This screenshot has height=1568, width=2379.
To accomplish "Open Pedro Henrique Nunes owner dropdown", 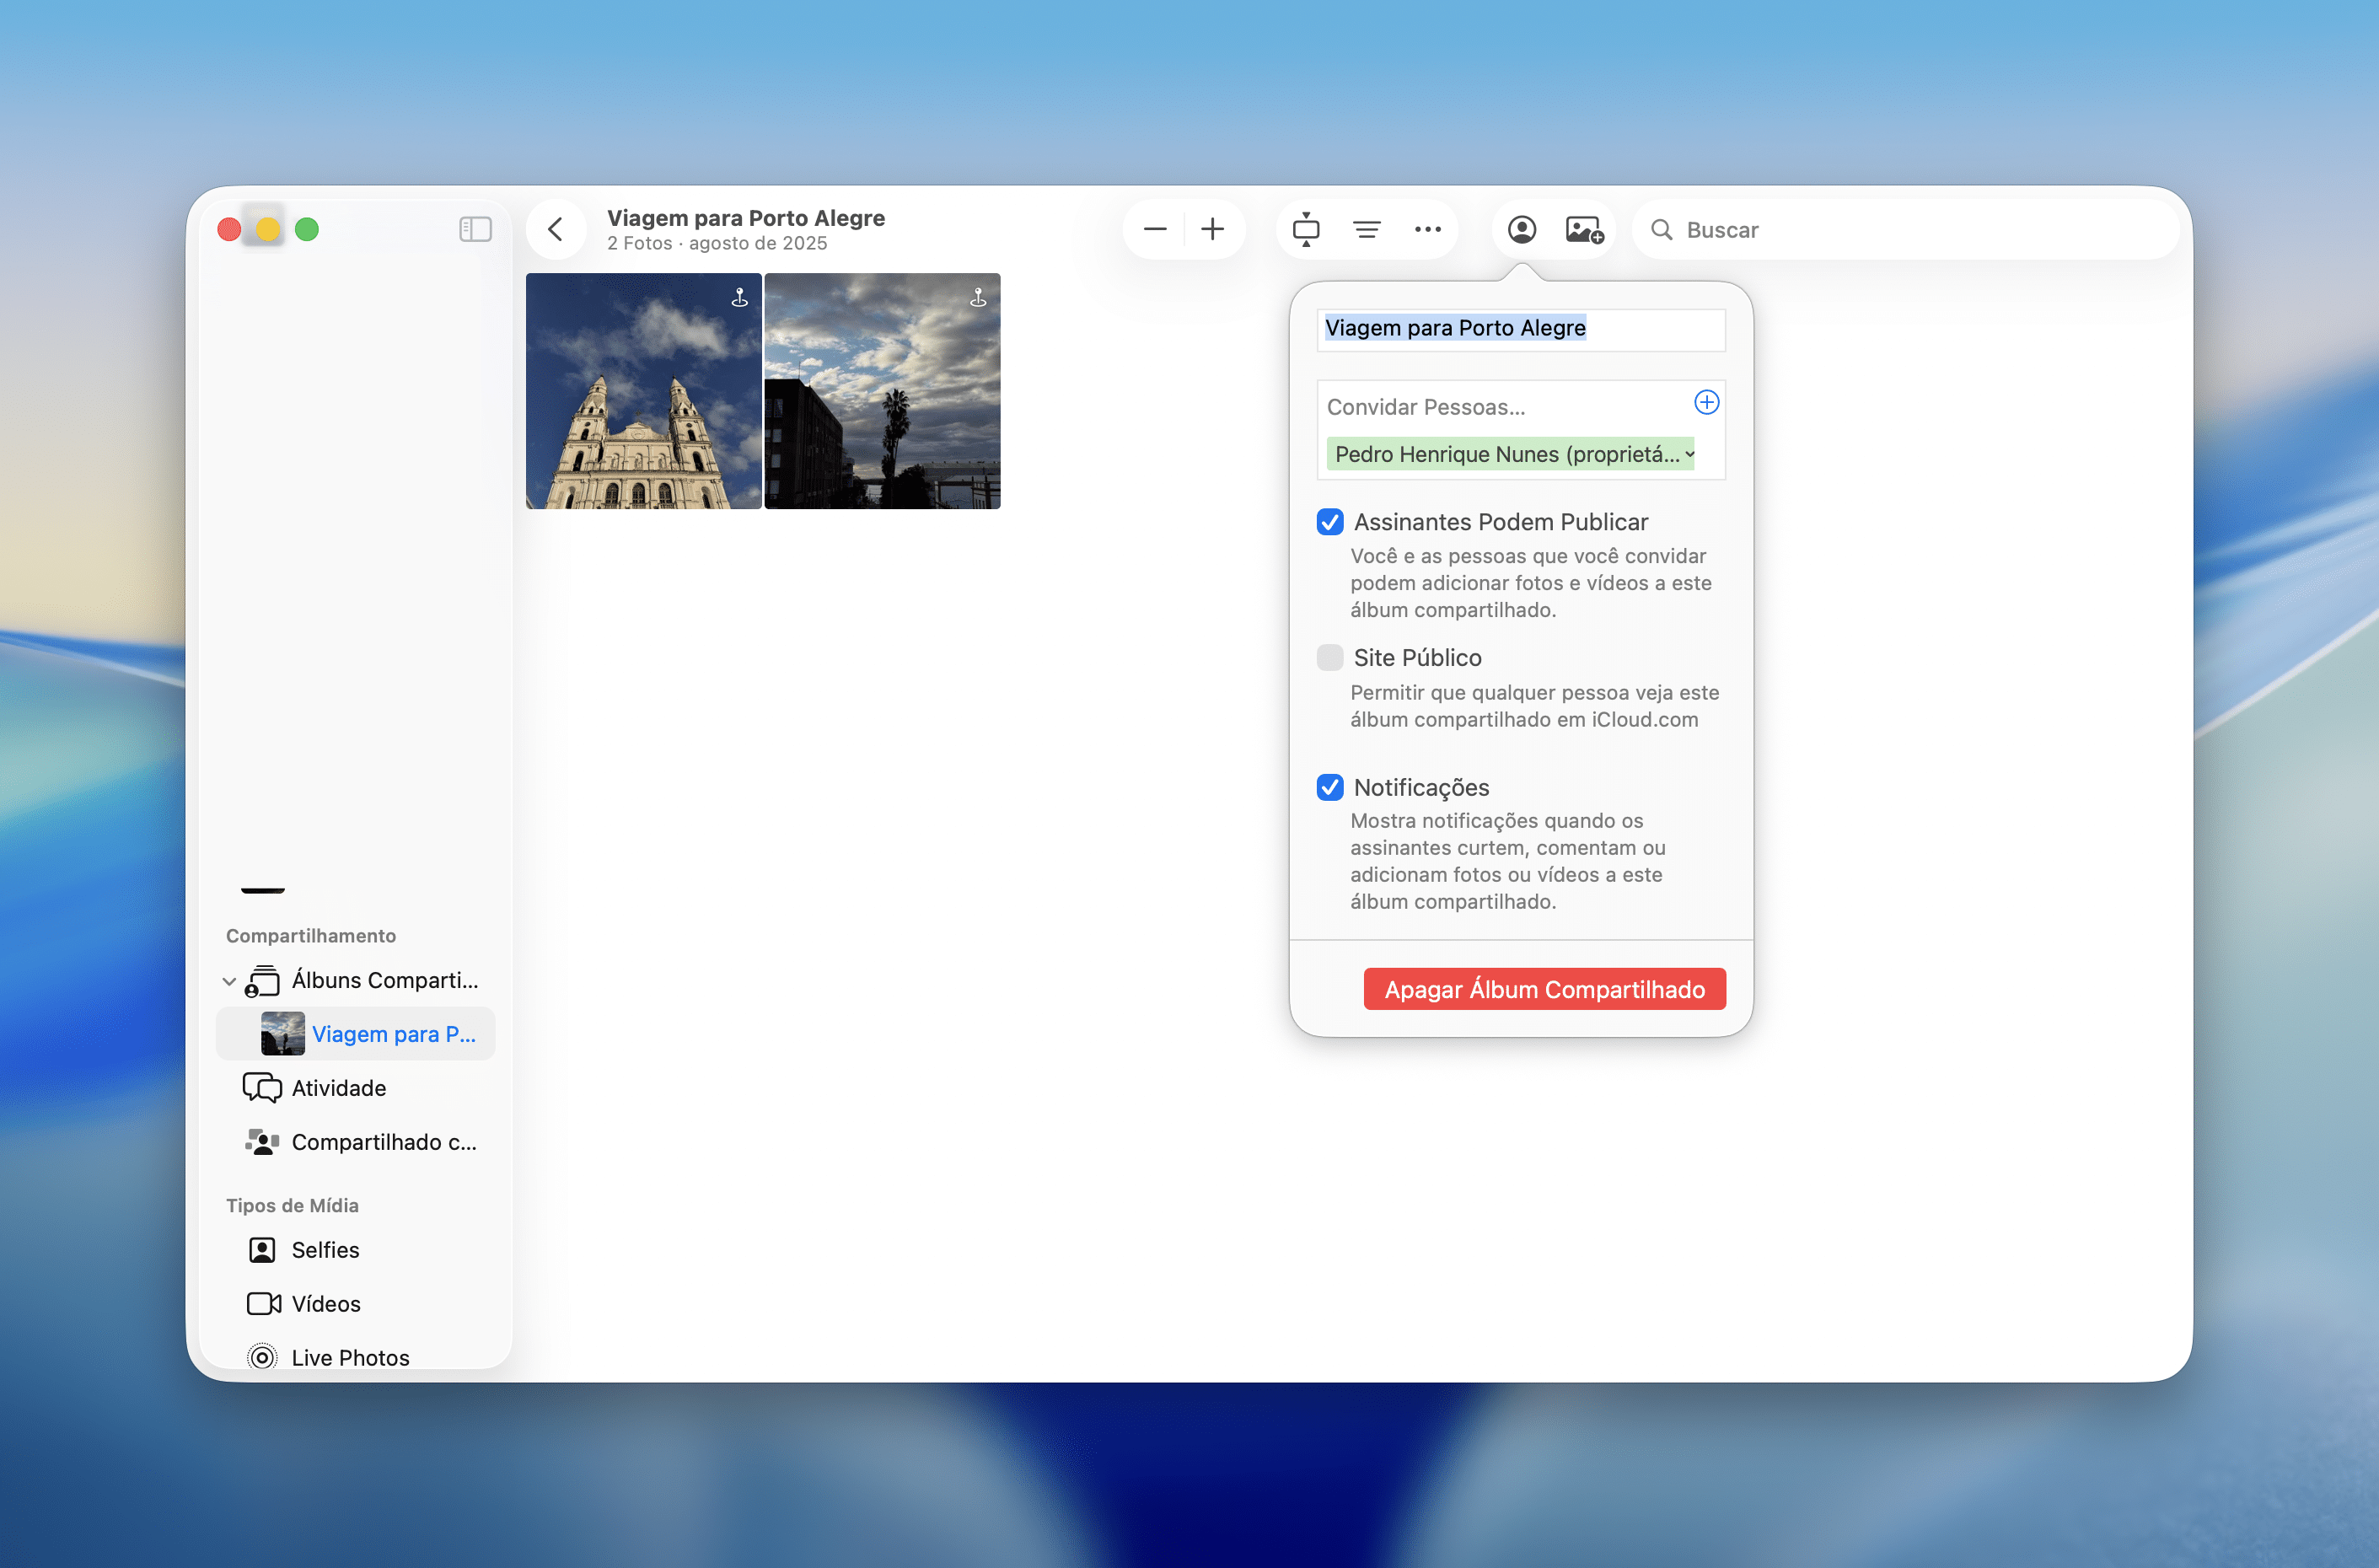I will click(x=1689, y=454).
